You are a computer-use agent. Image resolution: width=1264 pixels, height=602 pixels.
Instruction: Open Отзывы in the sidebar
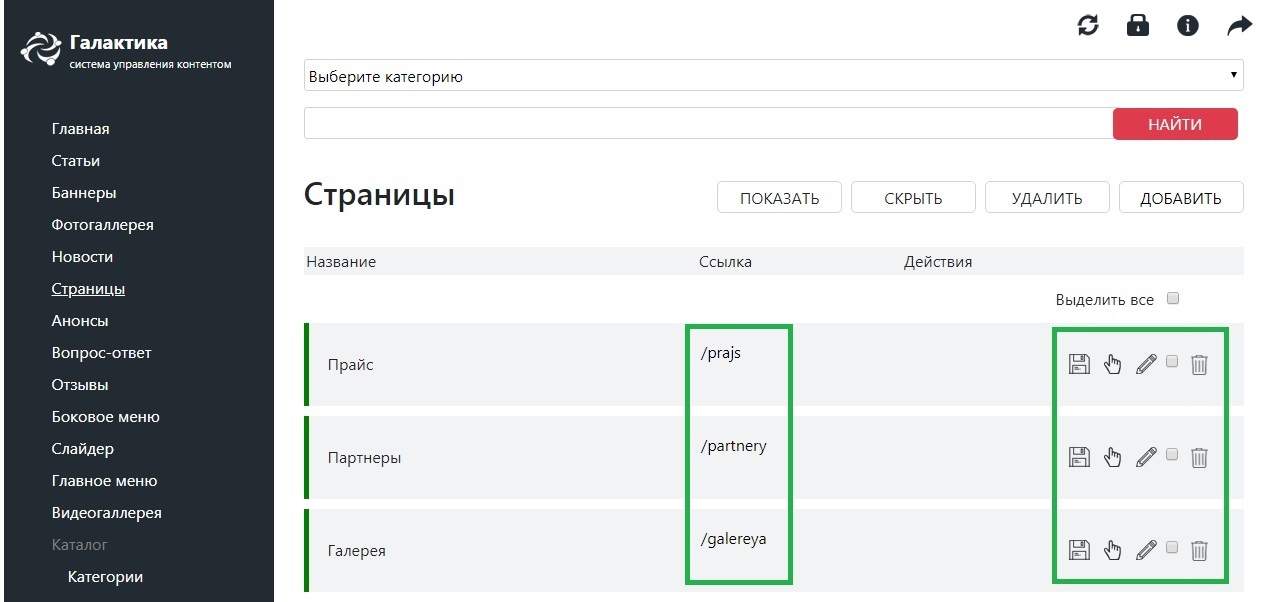(80, 385)
